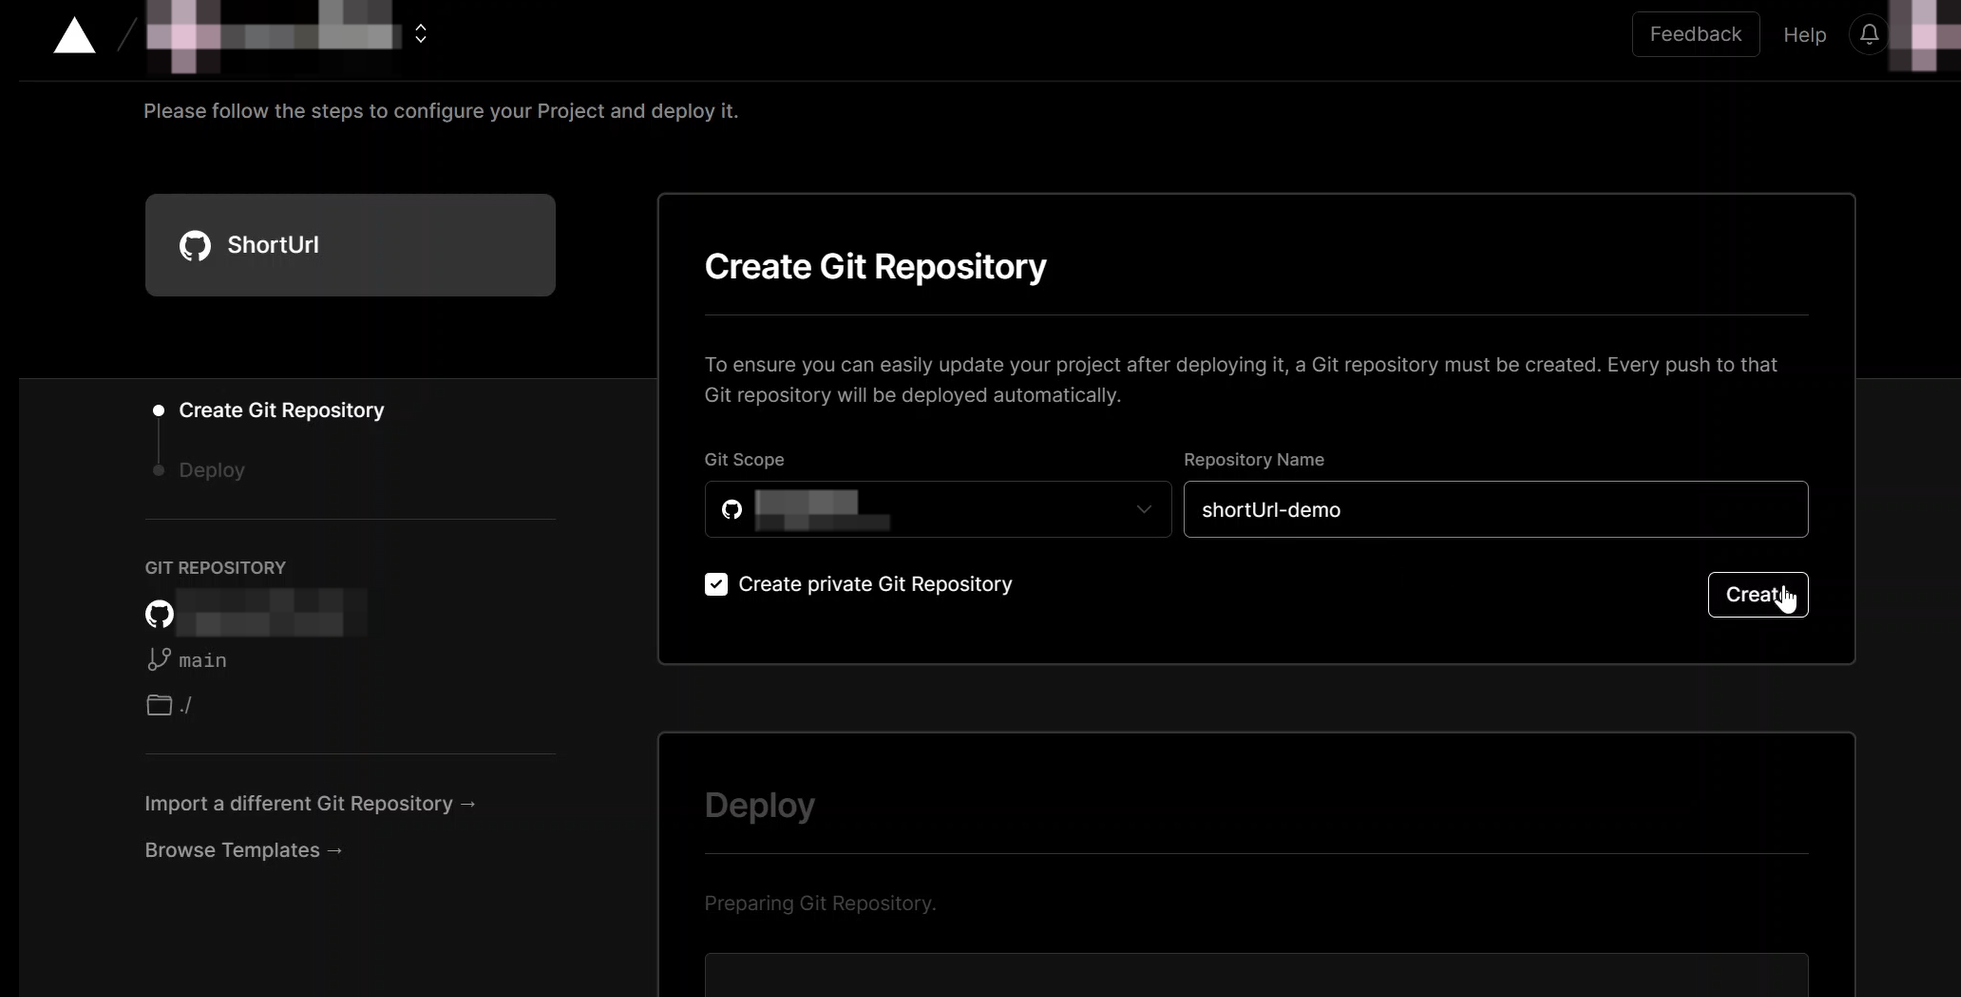The width and height of the screenshot is (1961, 997).
Task: Open the Help link
Action: coord(1804,35)
